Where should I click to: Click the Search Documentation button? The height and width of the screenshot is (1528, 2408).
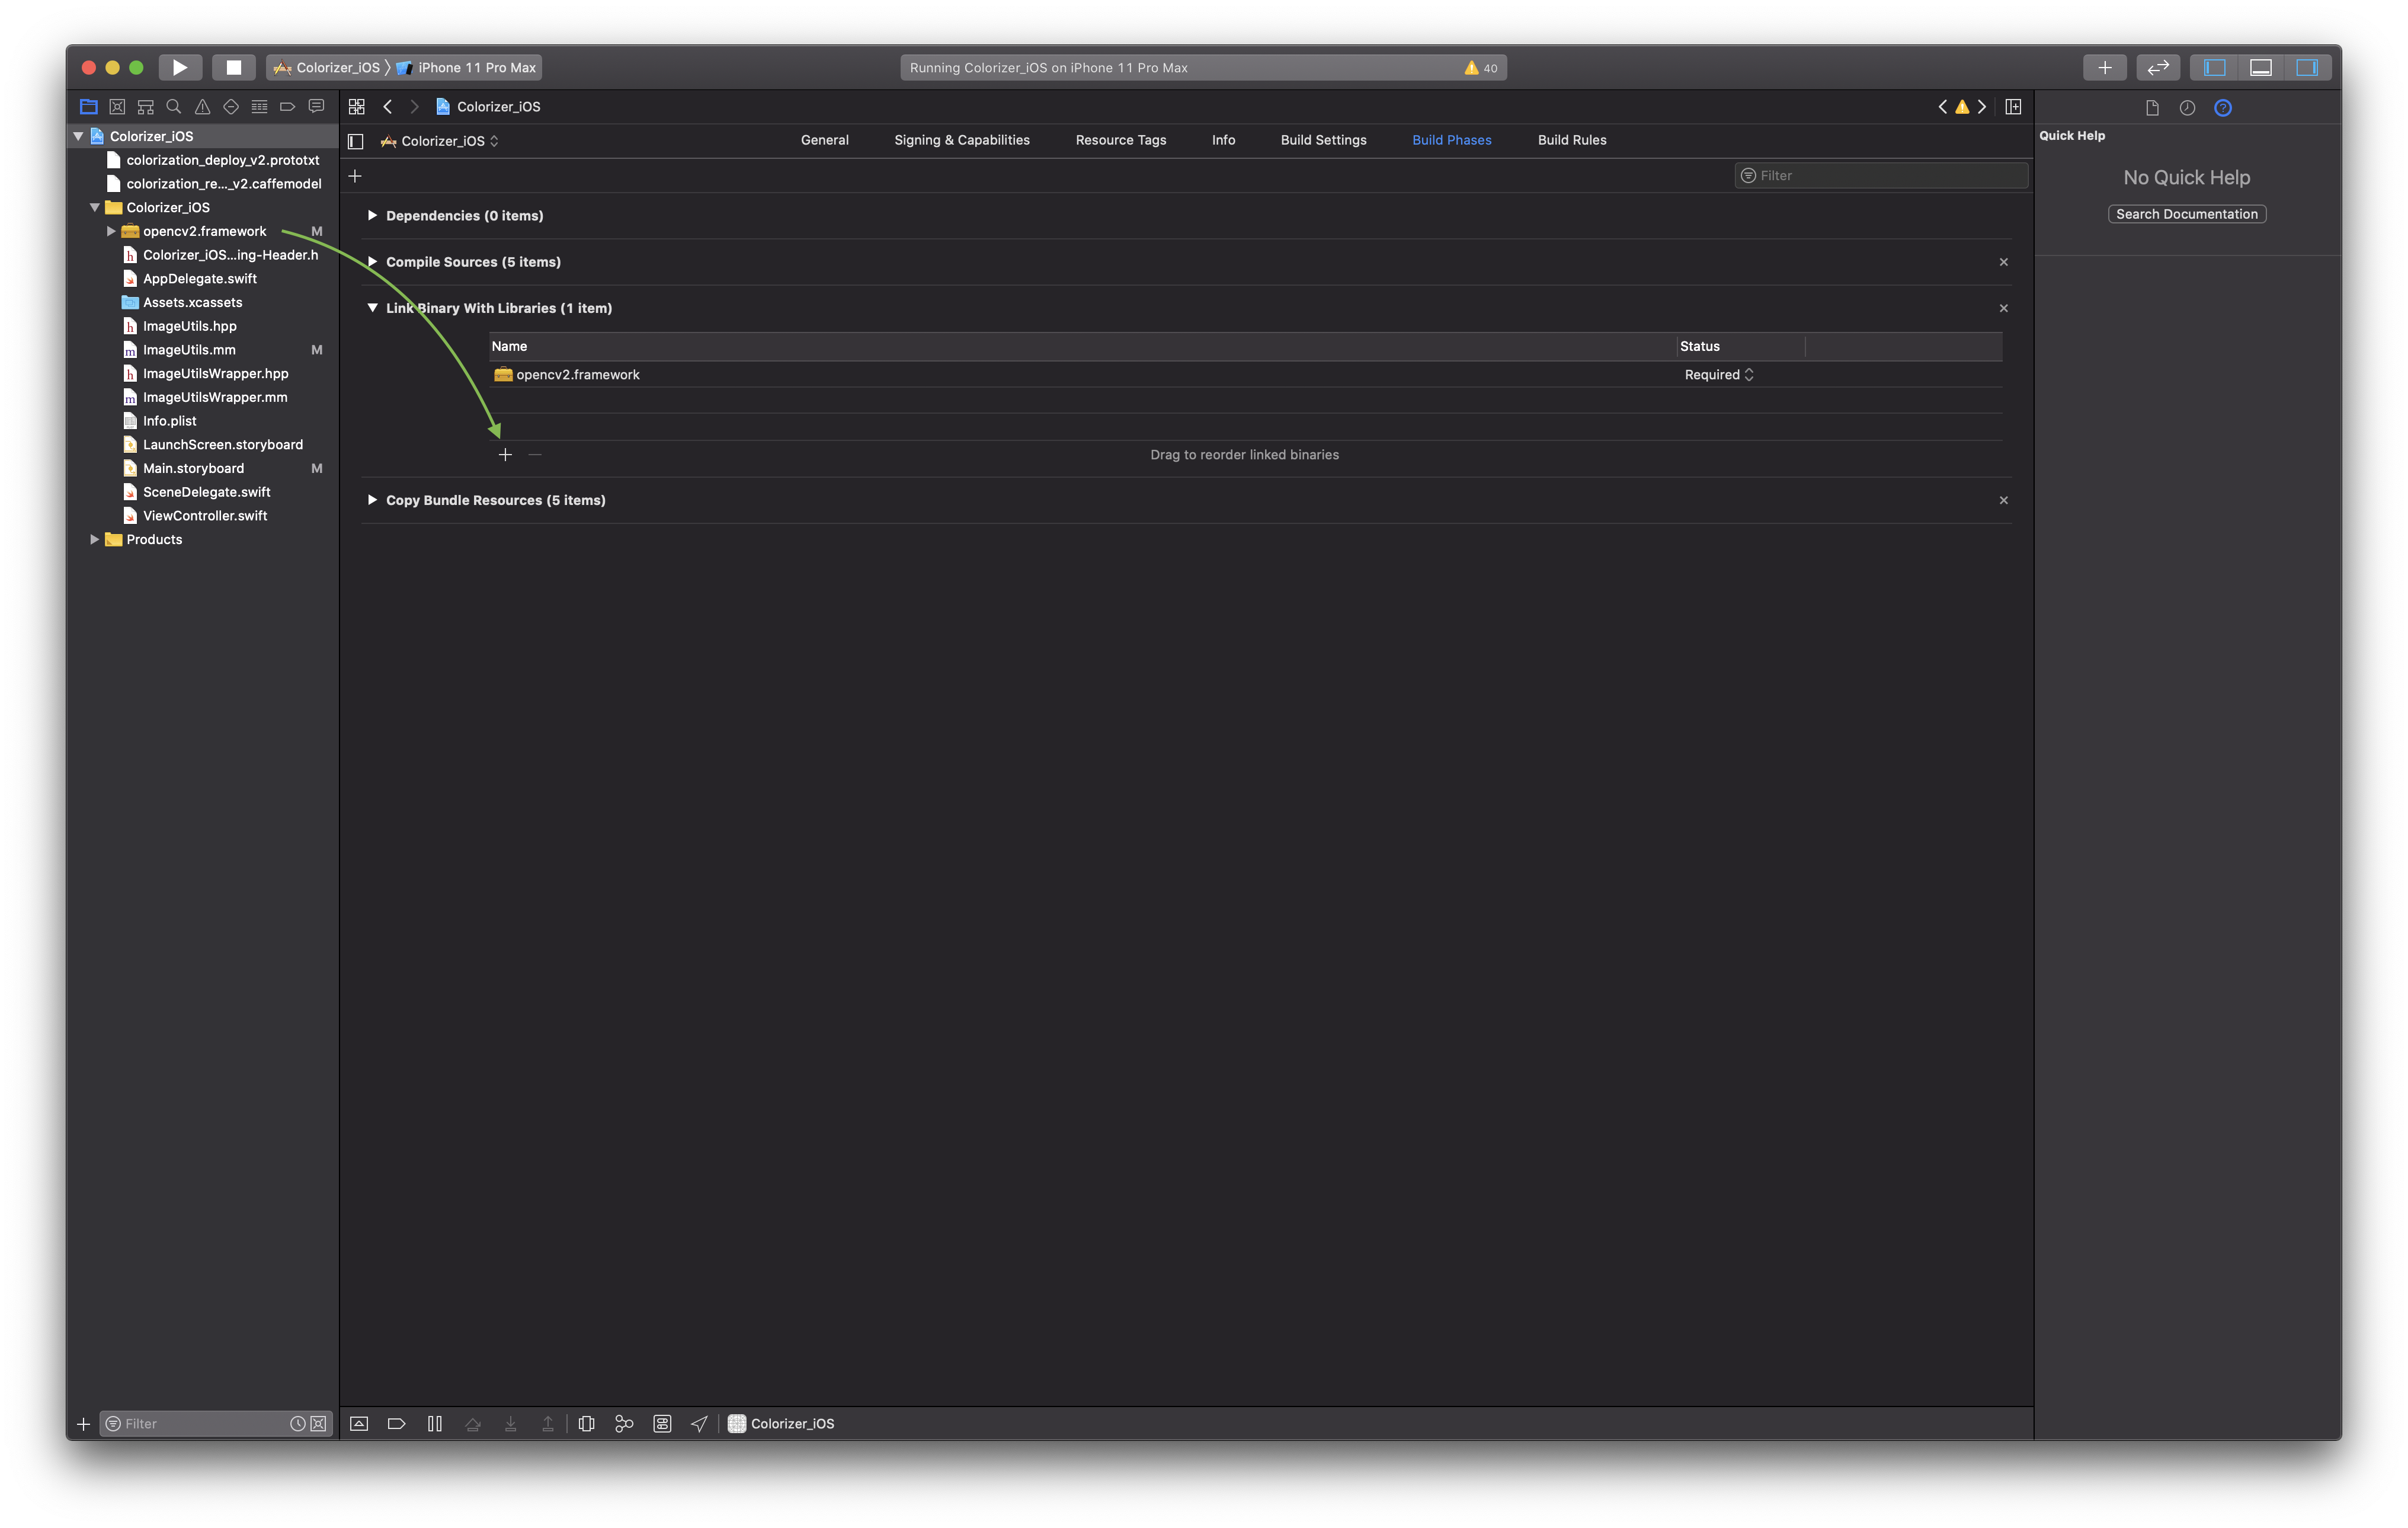tap(2186, 214)
